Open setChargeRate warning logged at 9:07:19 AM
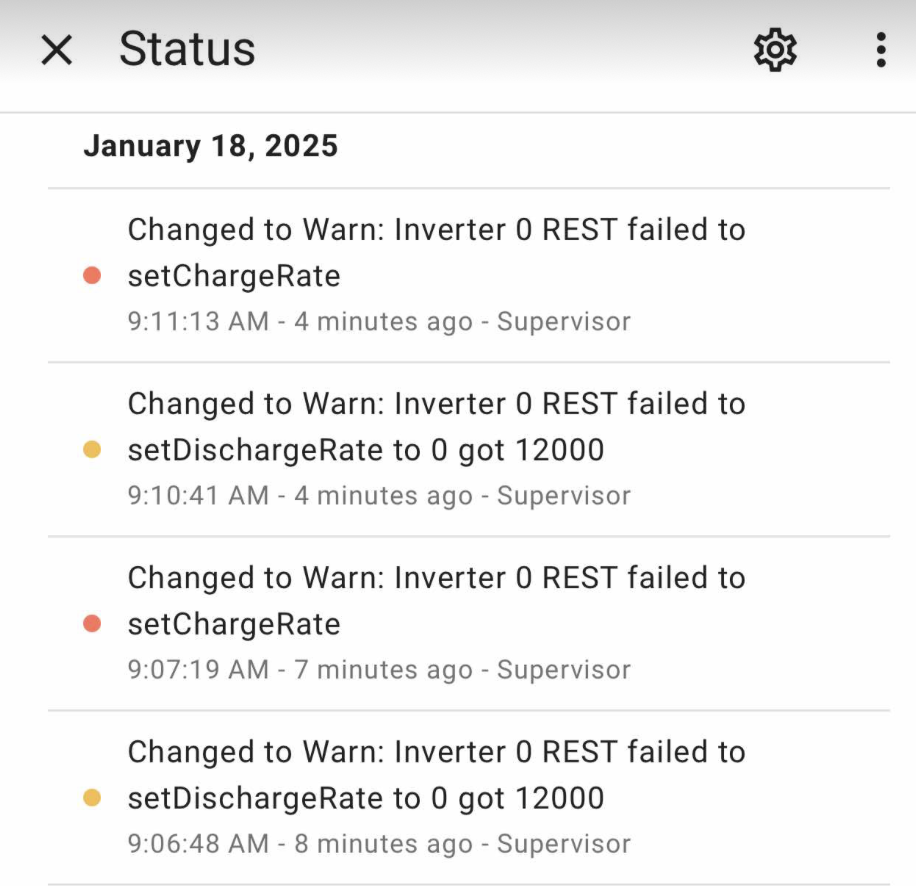This screenshot has width=916, height=886. 469,623
